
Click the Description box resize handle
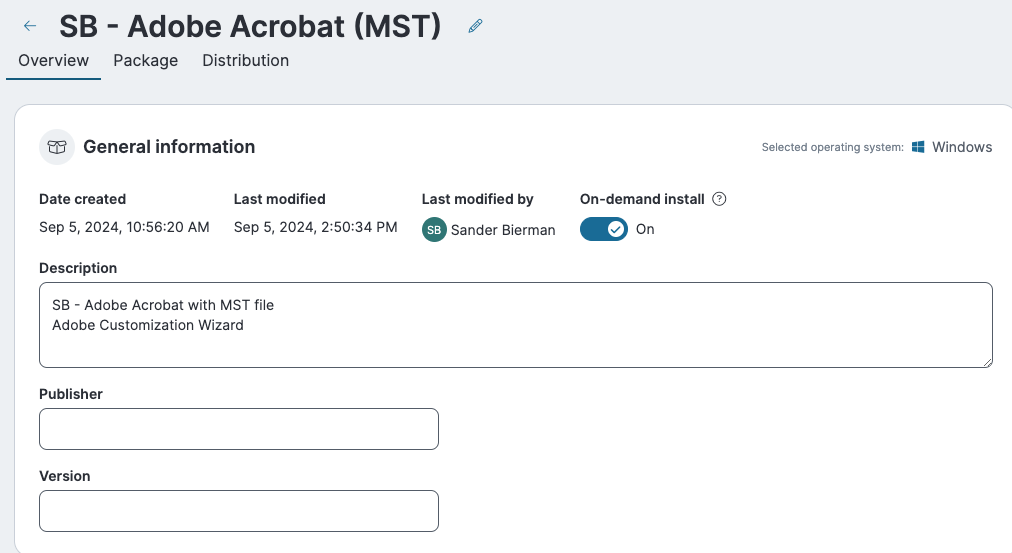tap(987, 361)
